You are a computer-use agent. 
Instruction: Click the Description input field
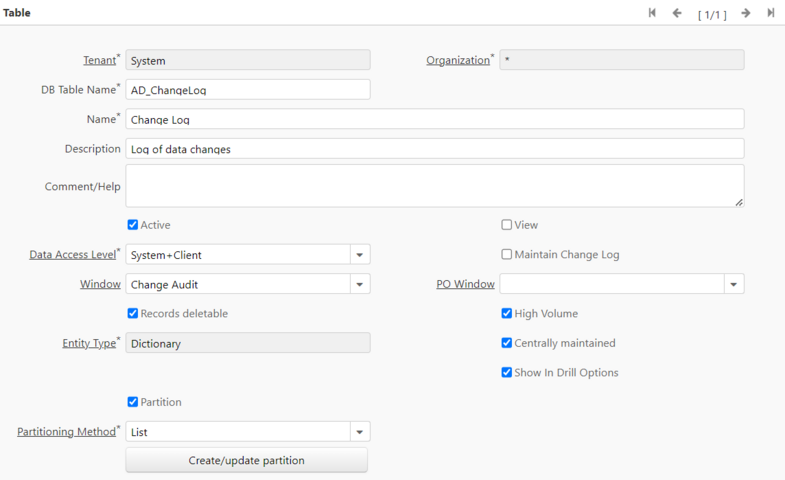click(434, 149)
